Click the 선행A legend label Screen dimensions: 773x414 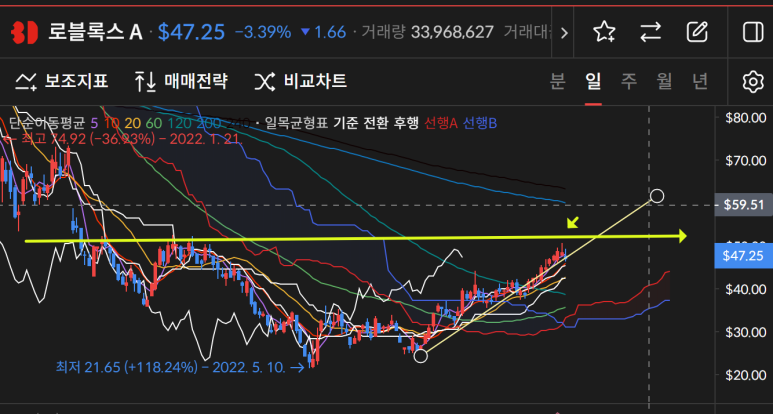coord(441,123)
